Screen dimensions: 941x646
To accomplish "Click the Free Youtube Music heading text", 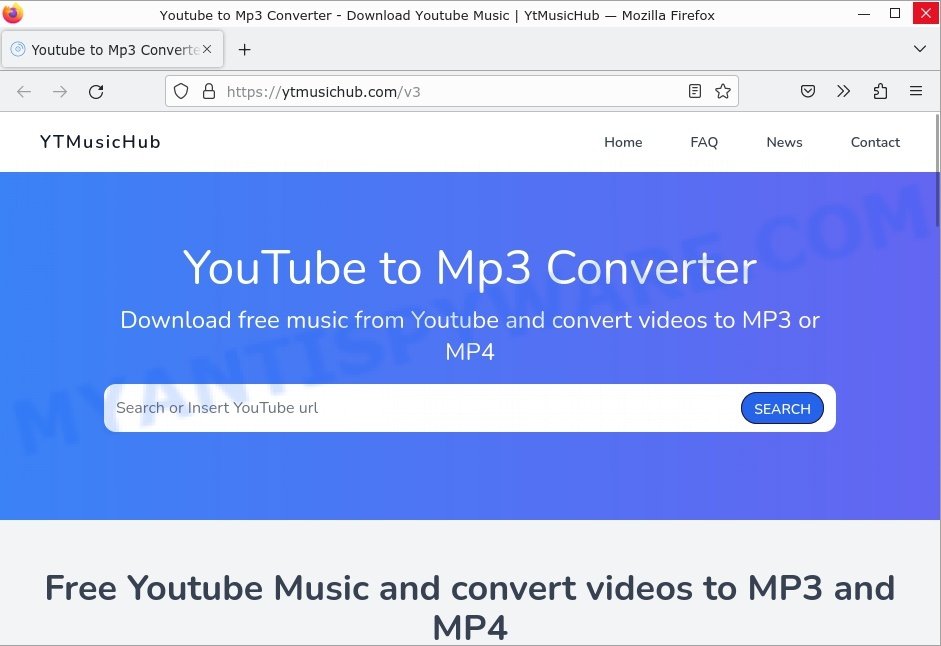I will 470,607.
